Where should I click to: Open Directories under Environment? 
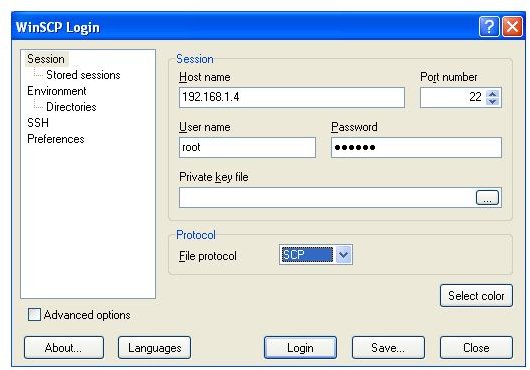pyautogui.click(x=71, y=107)
